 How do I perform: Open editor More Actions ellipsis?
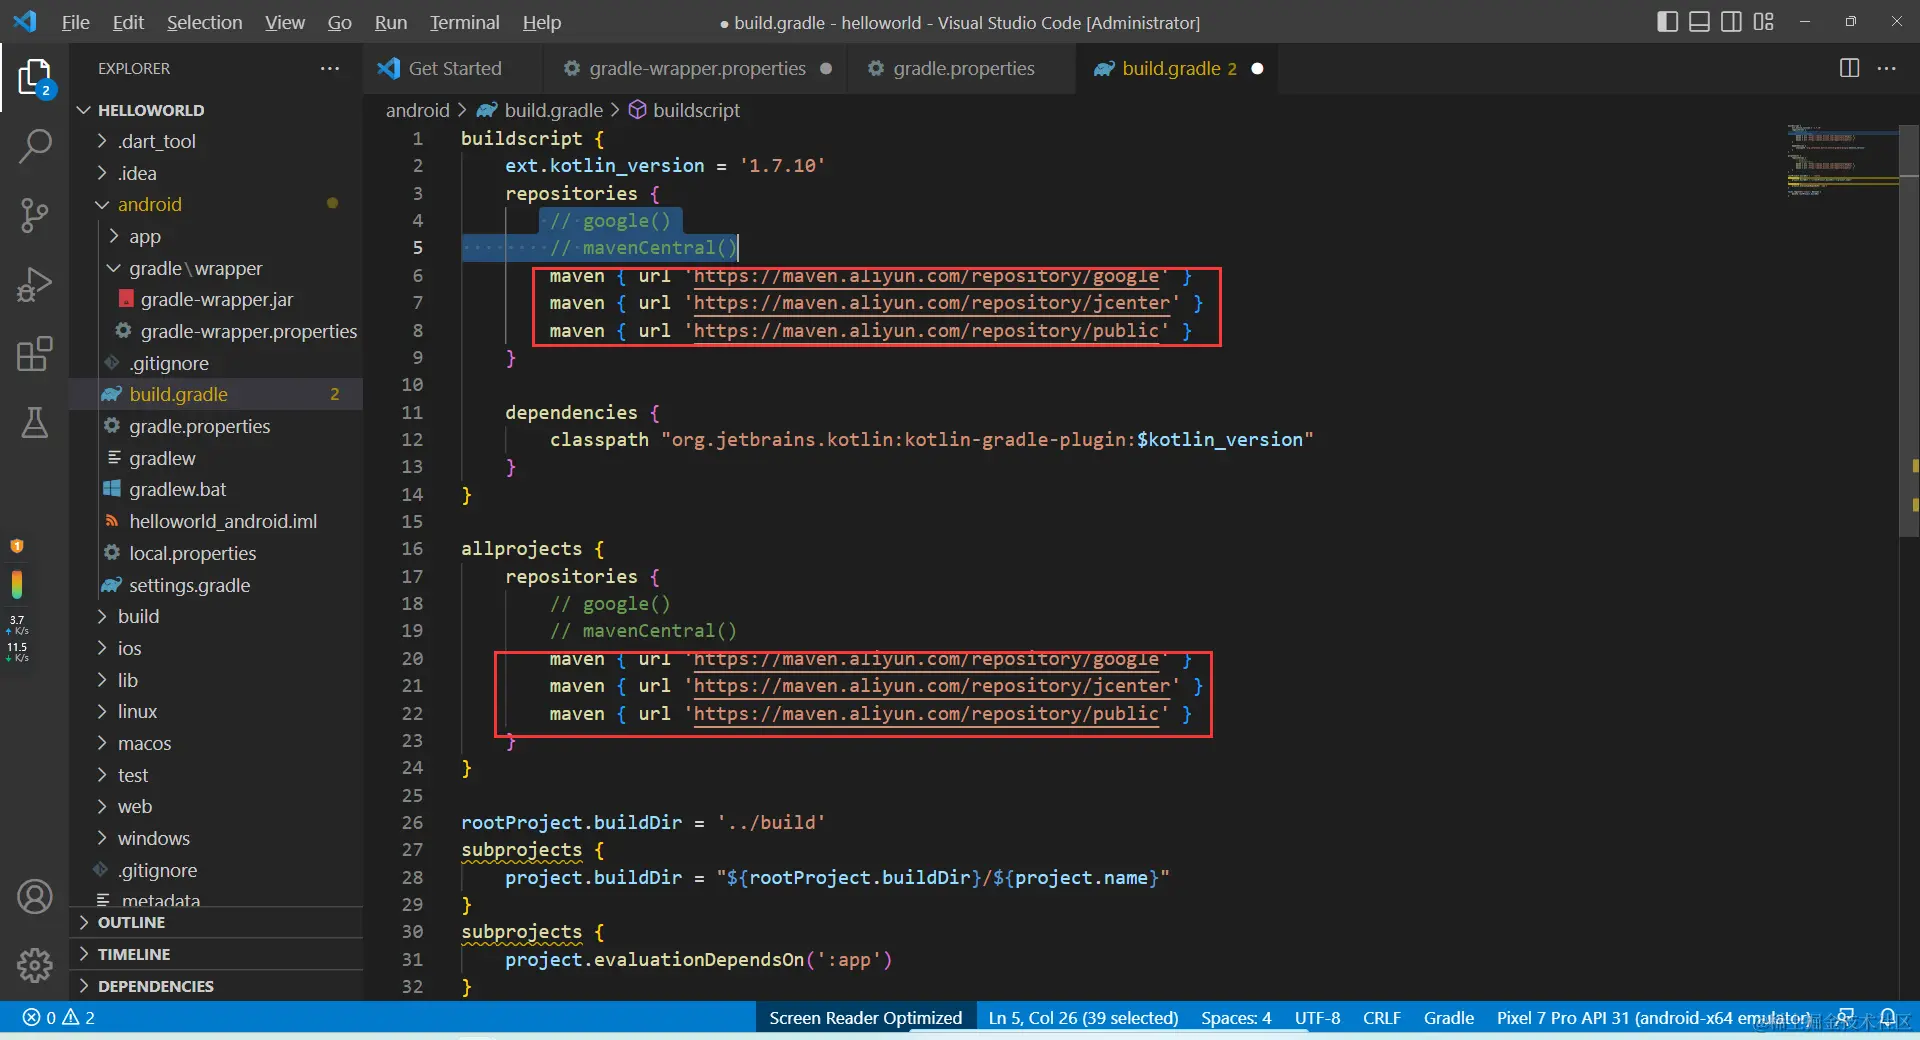click(1887, 68)
